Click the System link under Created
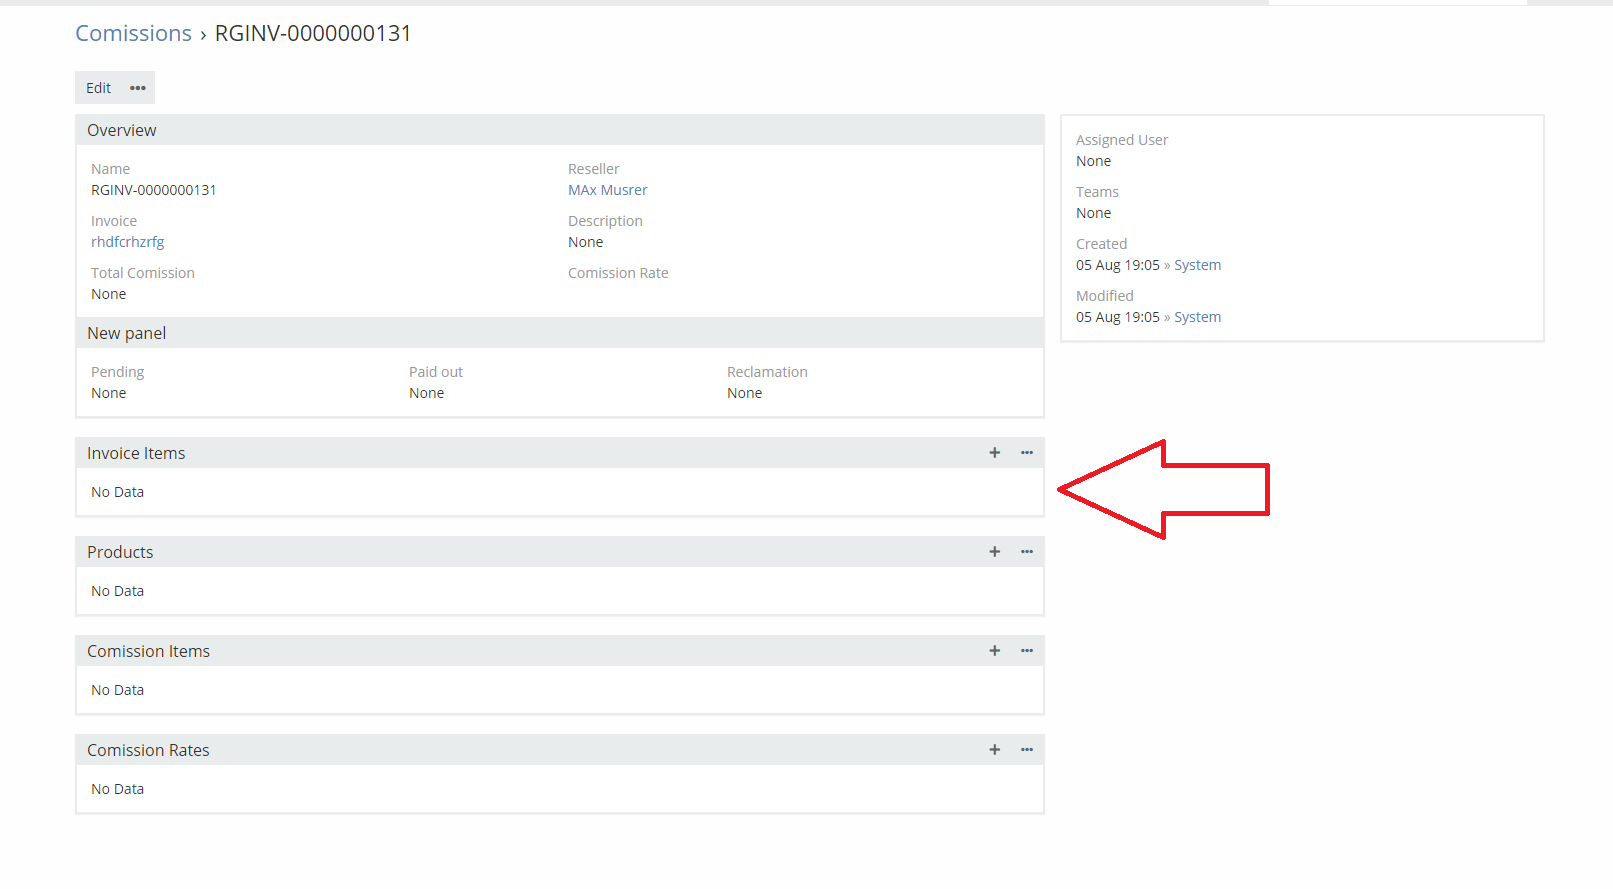 click(x=1197, y=265)
